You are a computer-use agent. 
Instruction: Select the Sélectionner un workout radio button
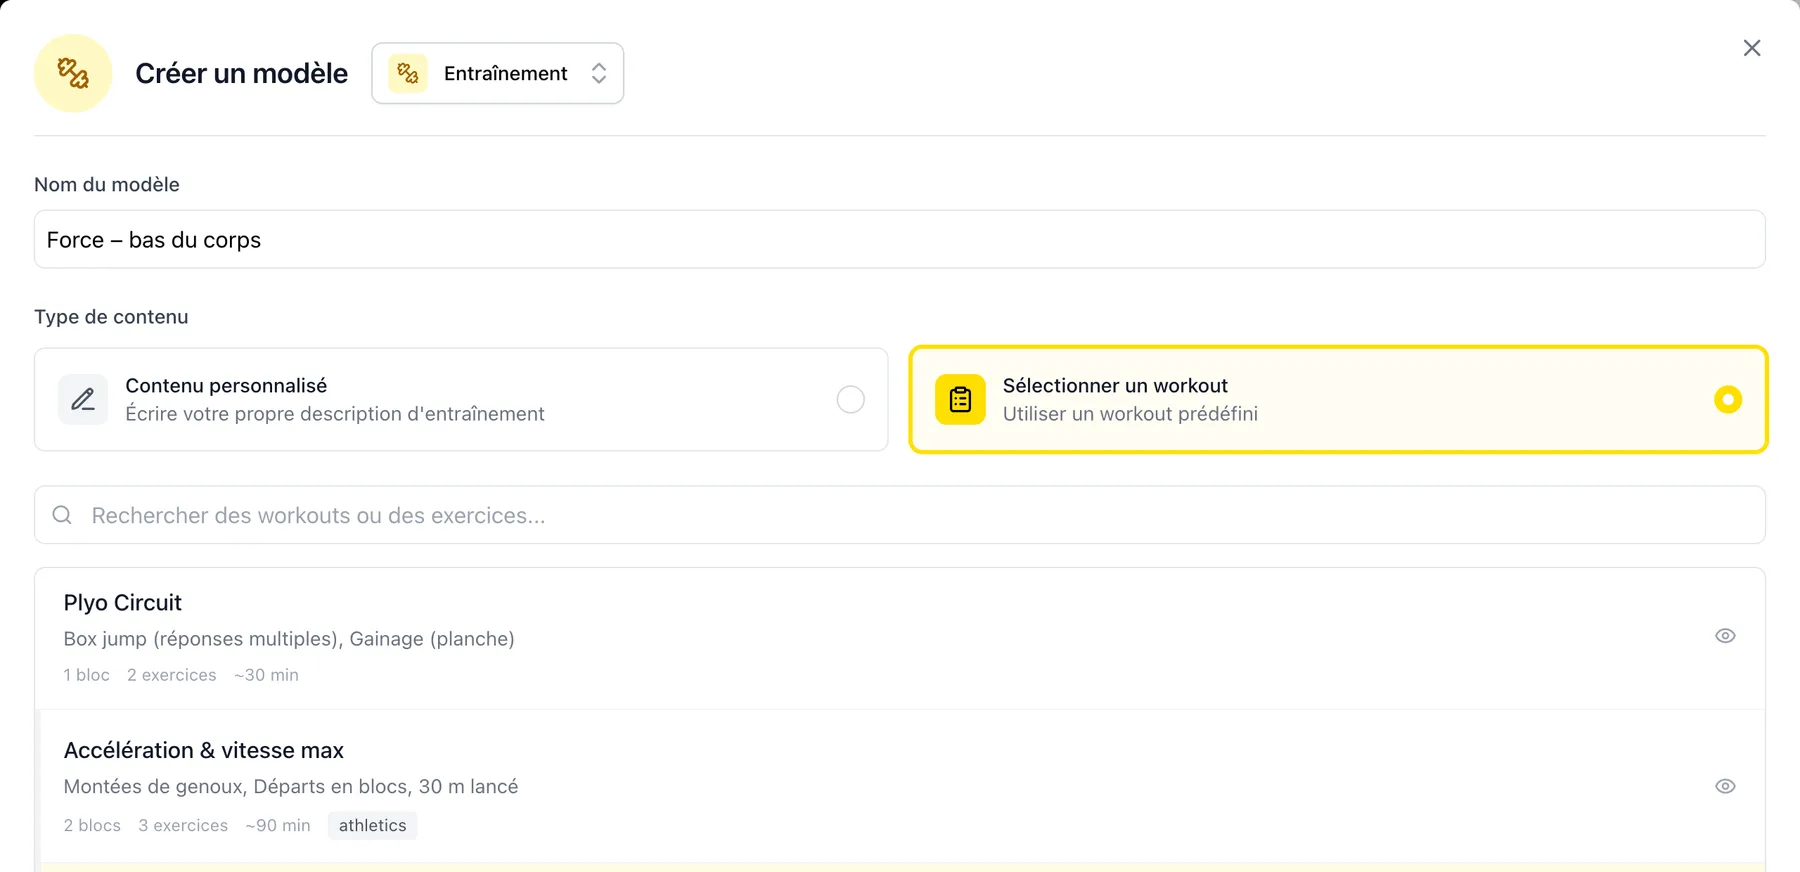point(1728,399)
